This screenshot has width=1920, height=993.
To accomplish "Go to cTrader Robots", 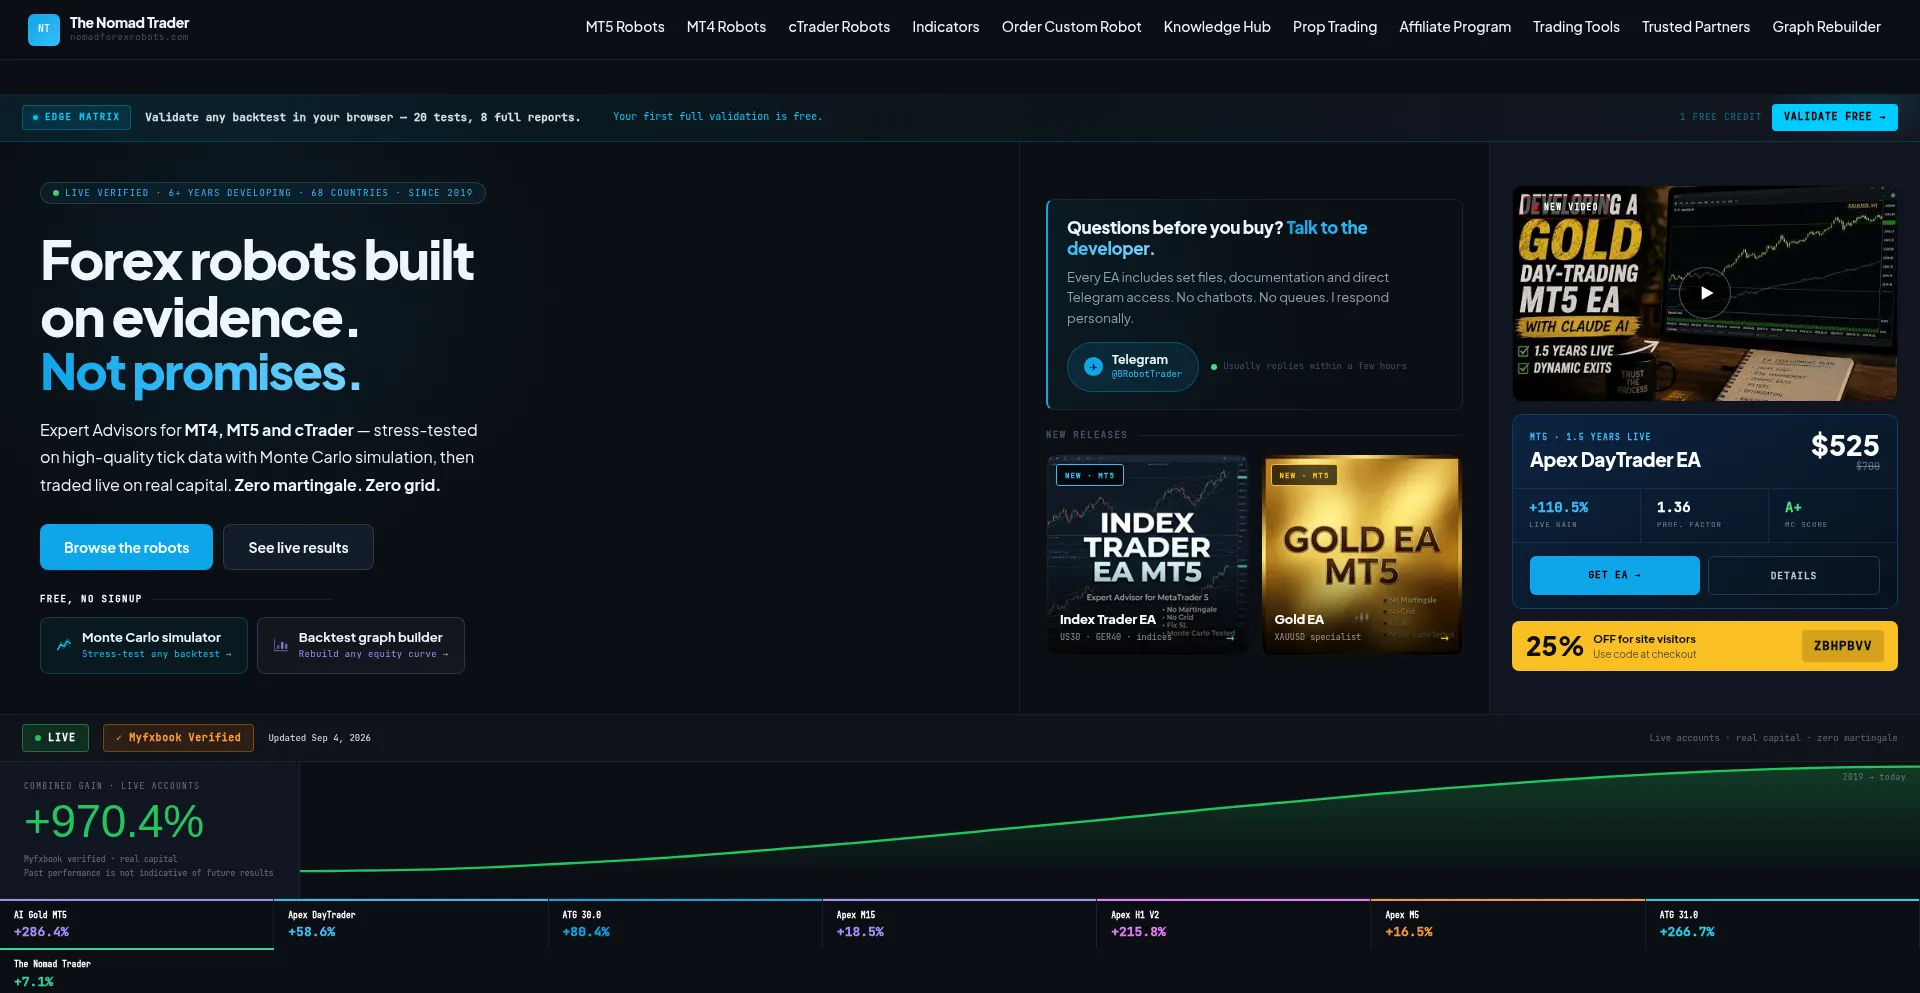I will coord(839,27).
